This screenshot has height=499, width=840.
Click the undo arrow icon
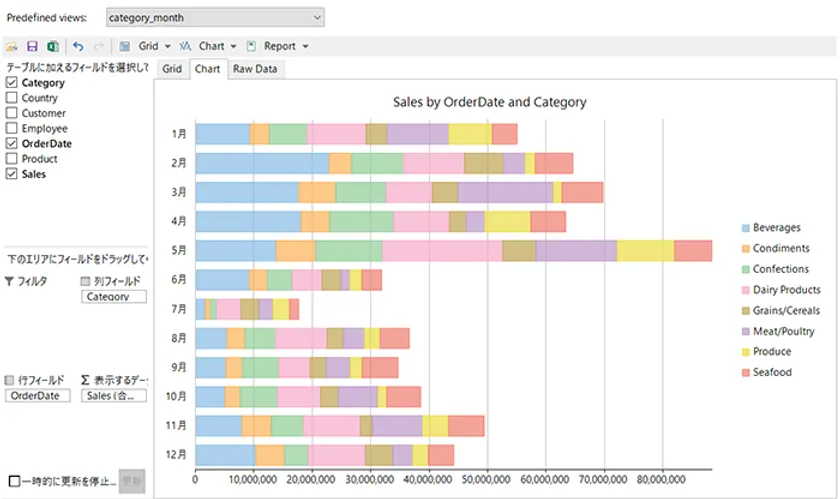click(x=78, y=46)
